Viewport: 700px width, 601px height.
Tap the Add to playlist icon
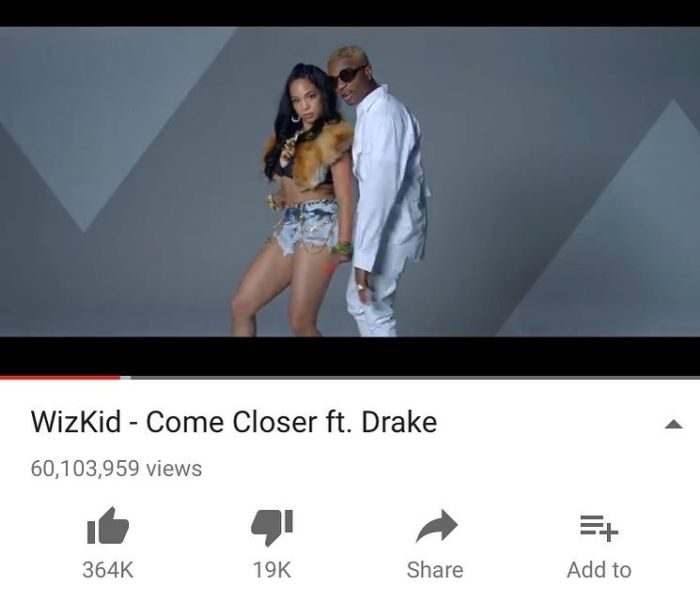click(x=599, y=528)
